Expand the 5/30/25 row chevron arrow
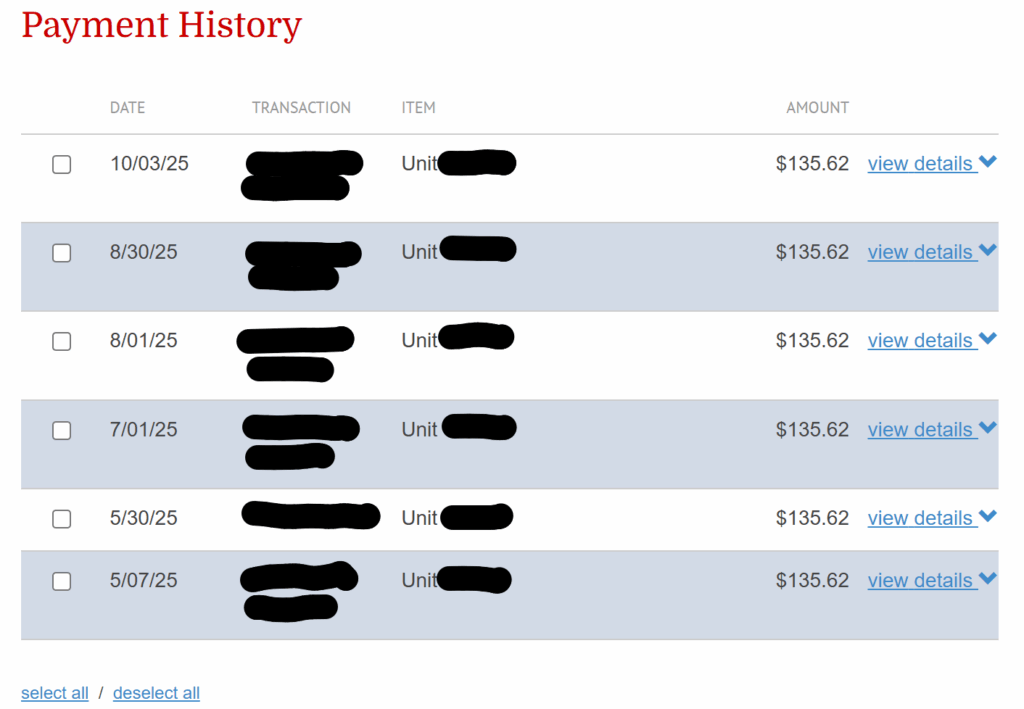 coord(988,516)
